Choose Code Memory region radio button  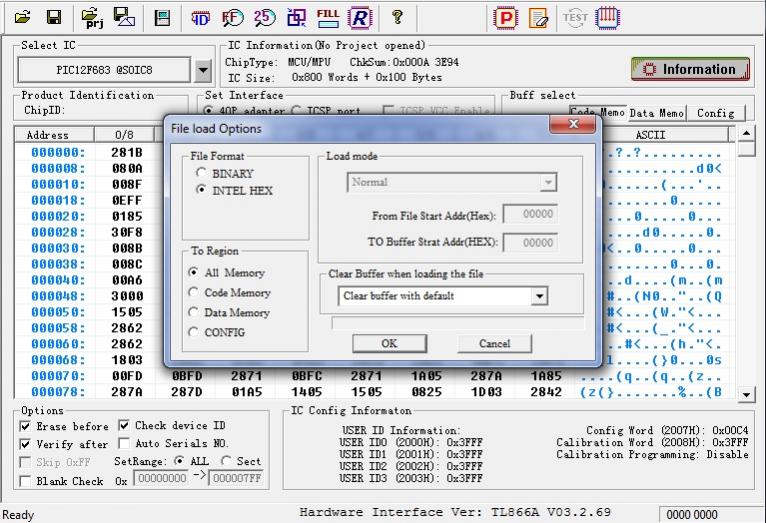click(194, 293)
